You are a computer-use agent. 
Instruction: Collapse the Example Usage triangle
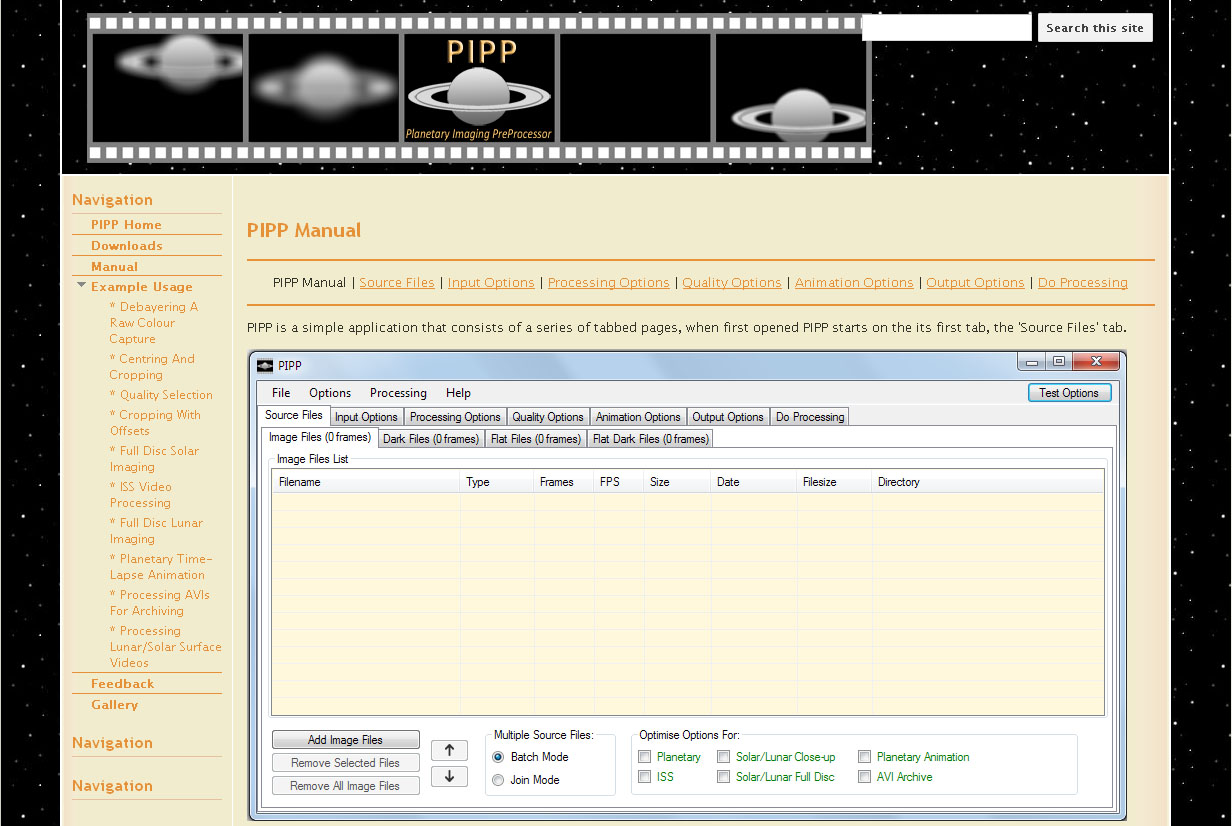81,286
